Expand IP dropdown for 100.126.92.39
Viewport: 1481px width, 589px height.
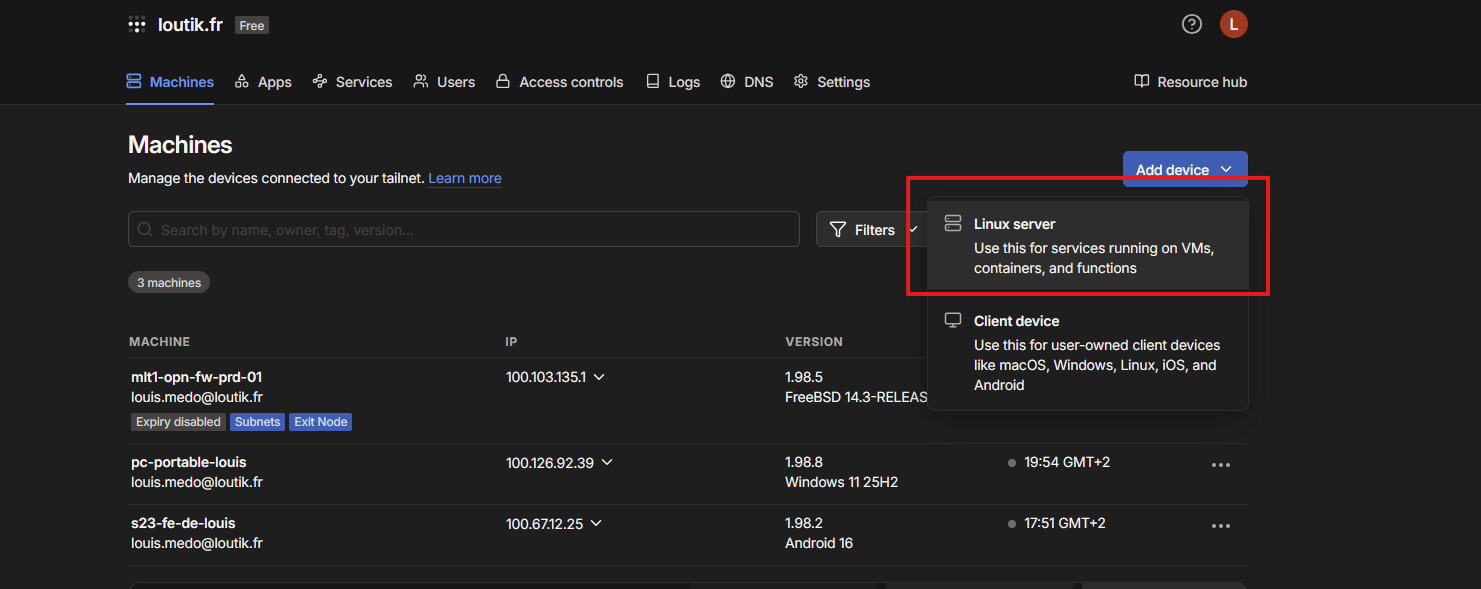point(607,462)
